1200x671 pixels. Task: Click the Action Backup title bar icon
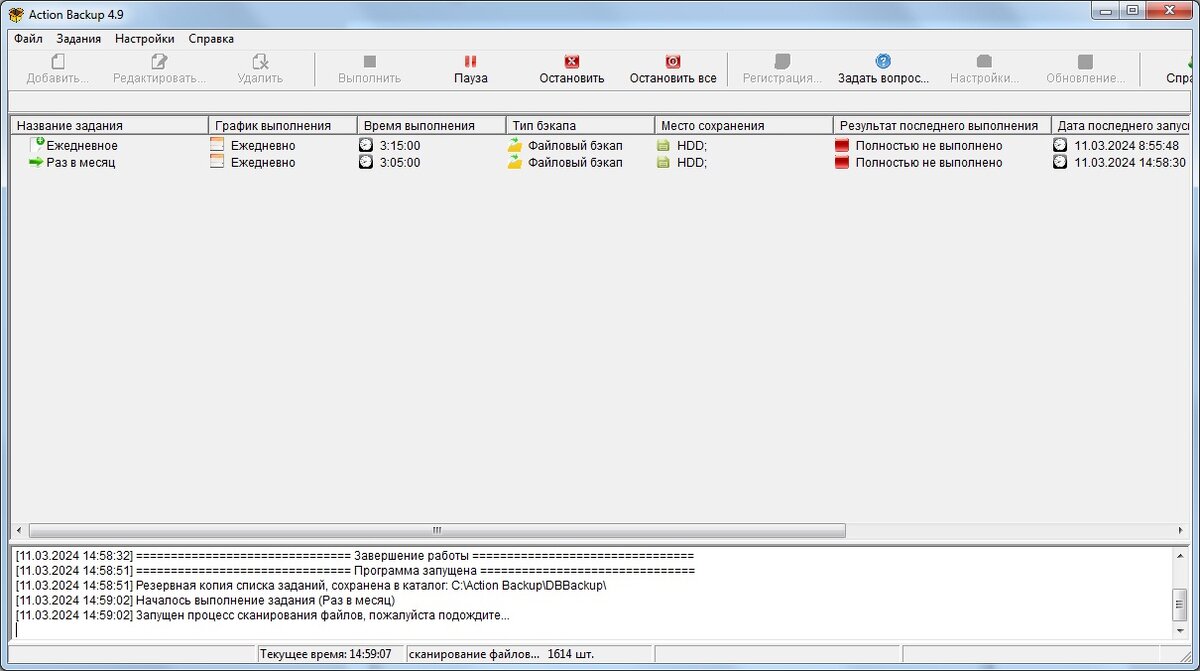pyautogui.click(x=16, y=14)
